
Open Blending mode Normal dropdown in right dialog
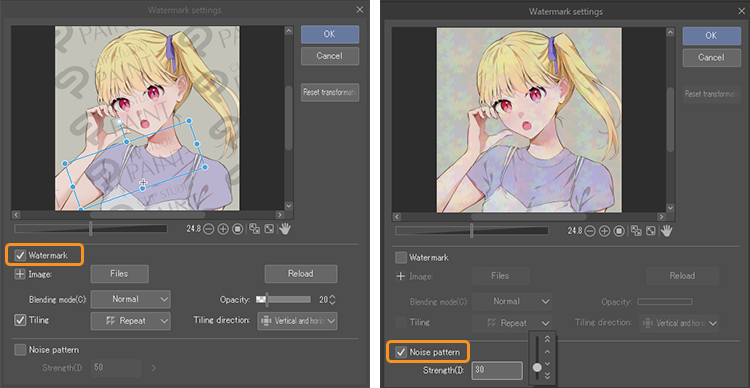(512, 301)
